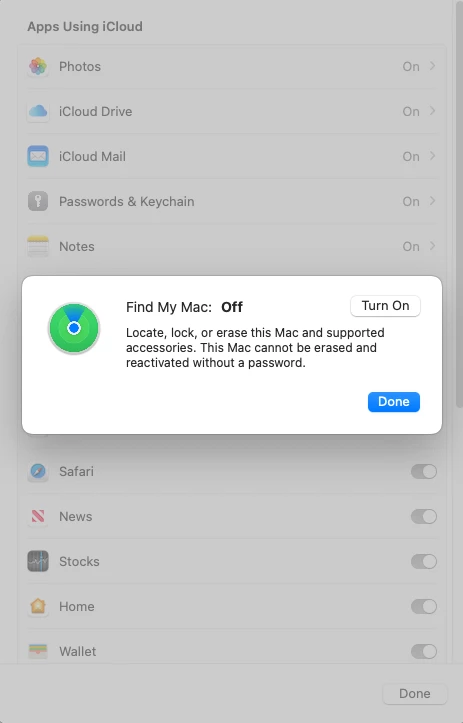Click the Notes app icon
Image resolution: width=463 pixels, height=723 pixels.
[38, 246]
